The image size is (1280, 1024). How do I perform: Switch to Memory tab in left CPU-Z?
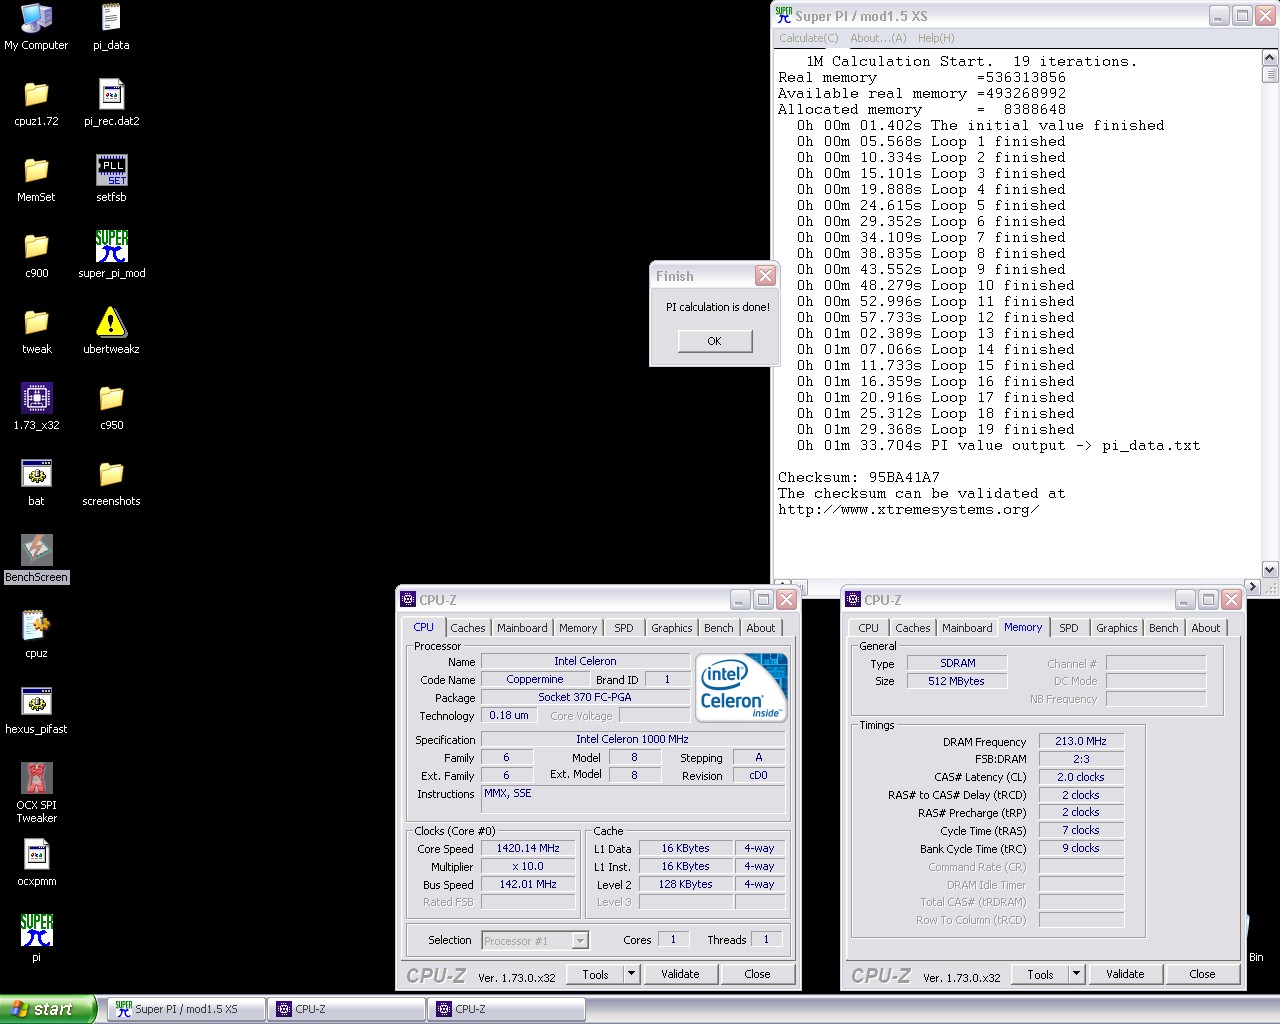click(578, 628)
